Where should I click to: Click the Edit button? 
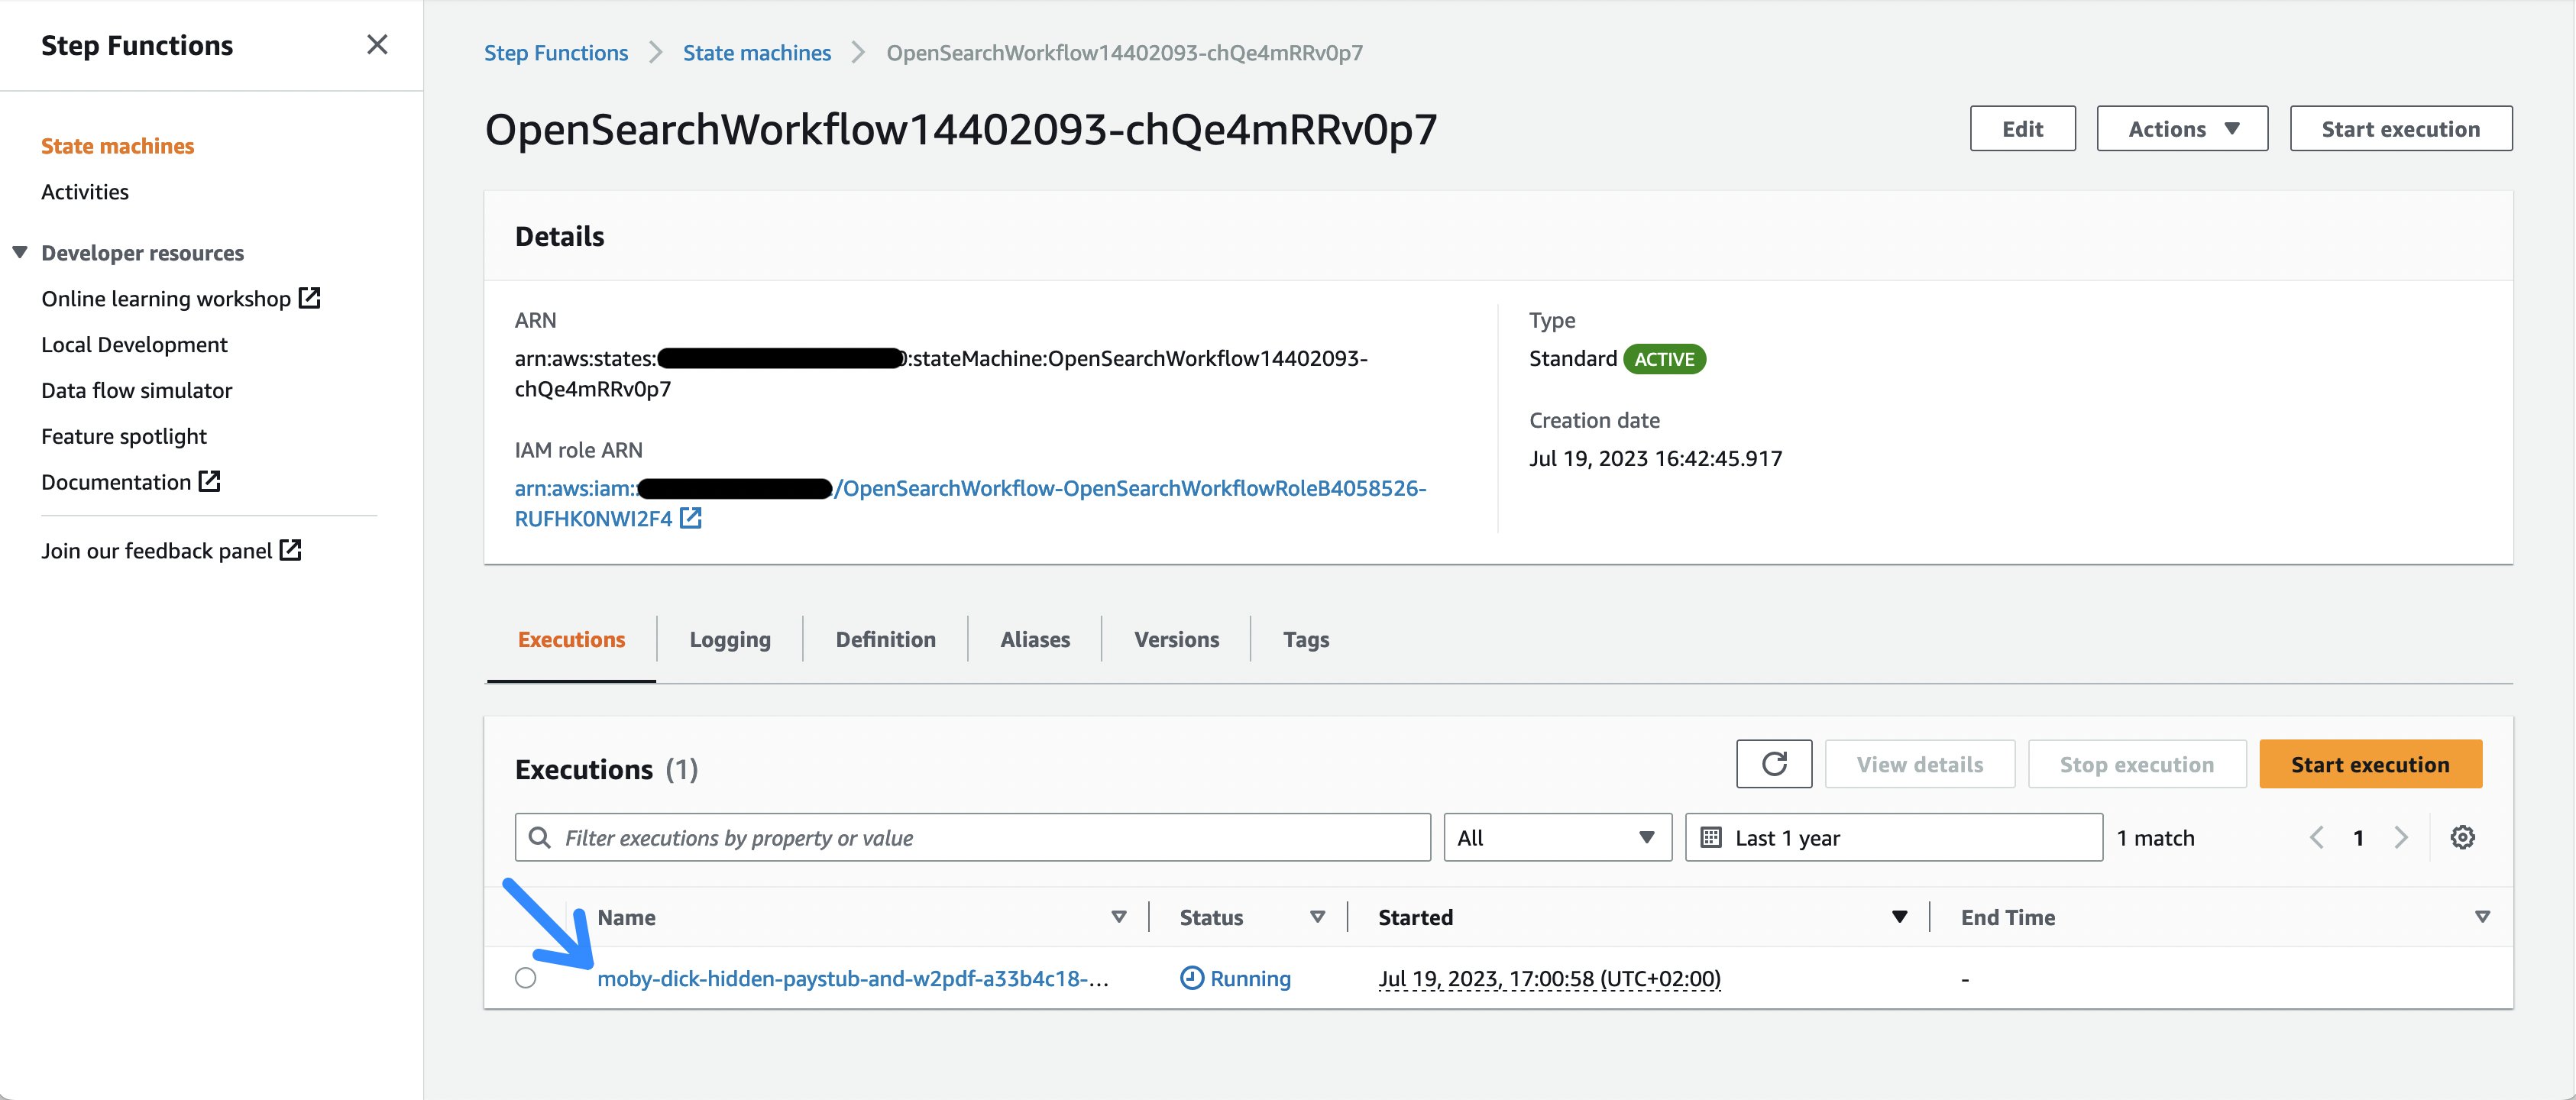[2022, 128]
